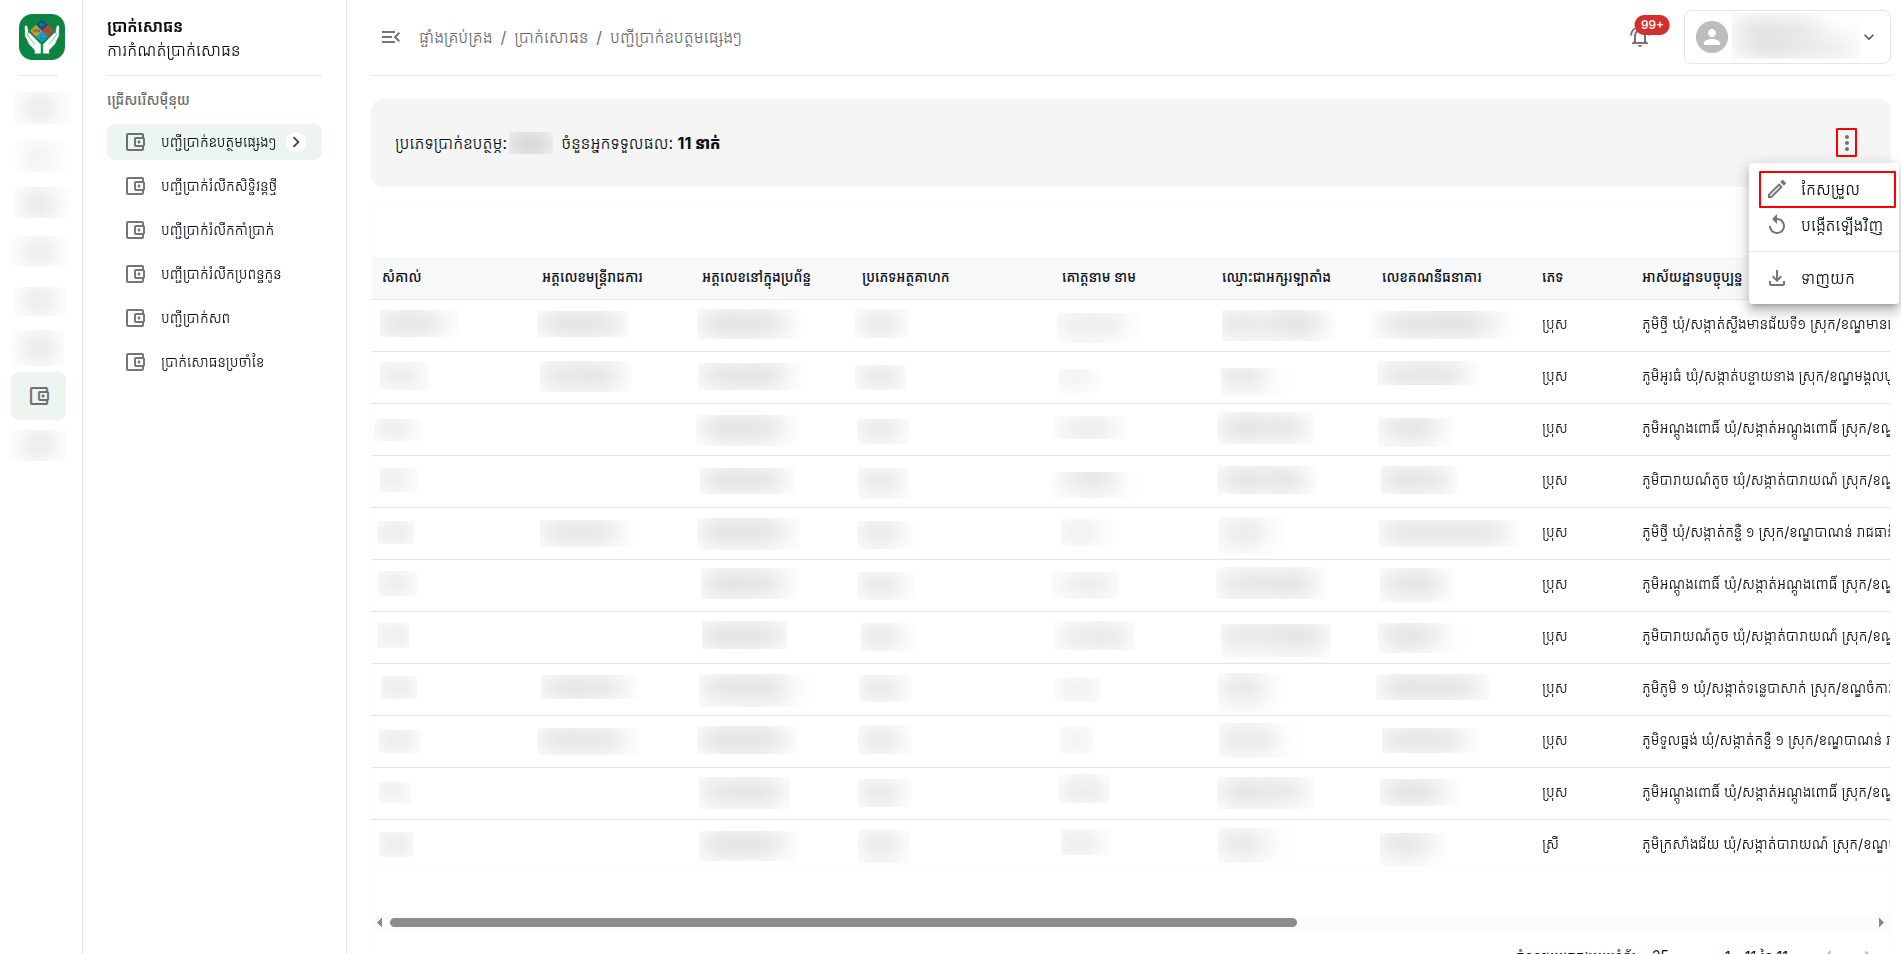Click the scrollbar's left arrow
The width and height of the screenshot is (1901, 954).
coord(379,922)
